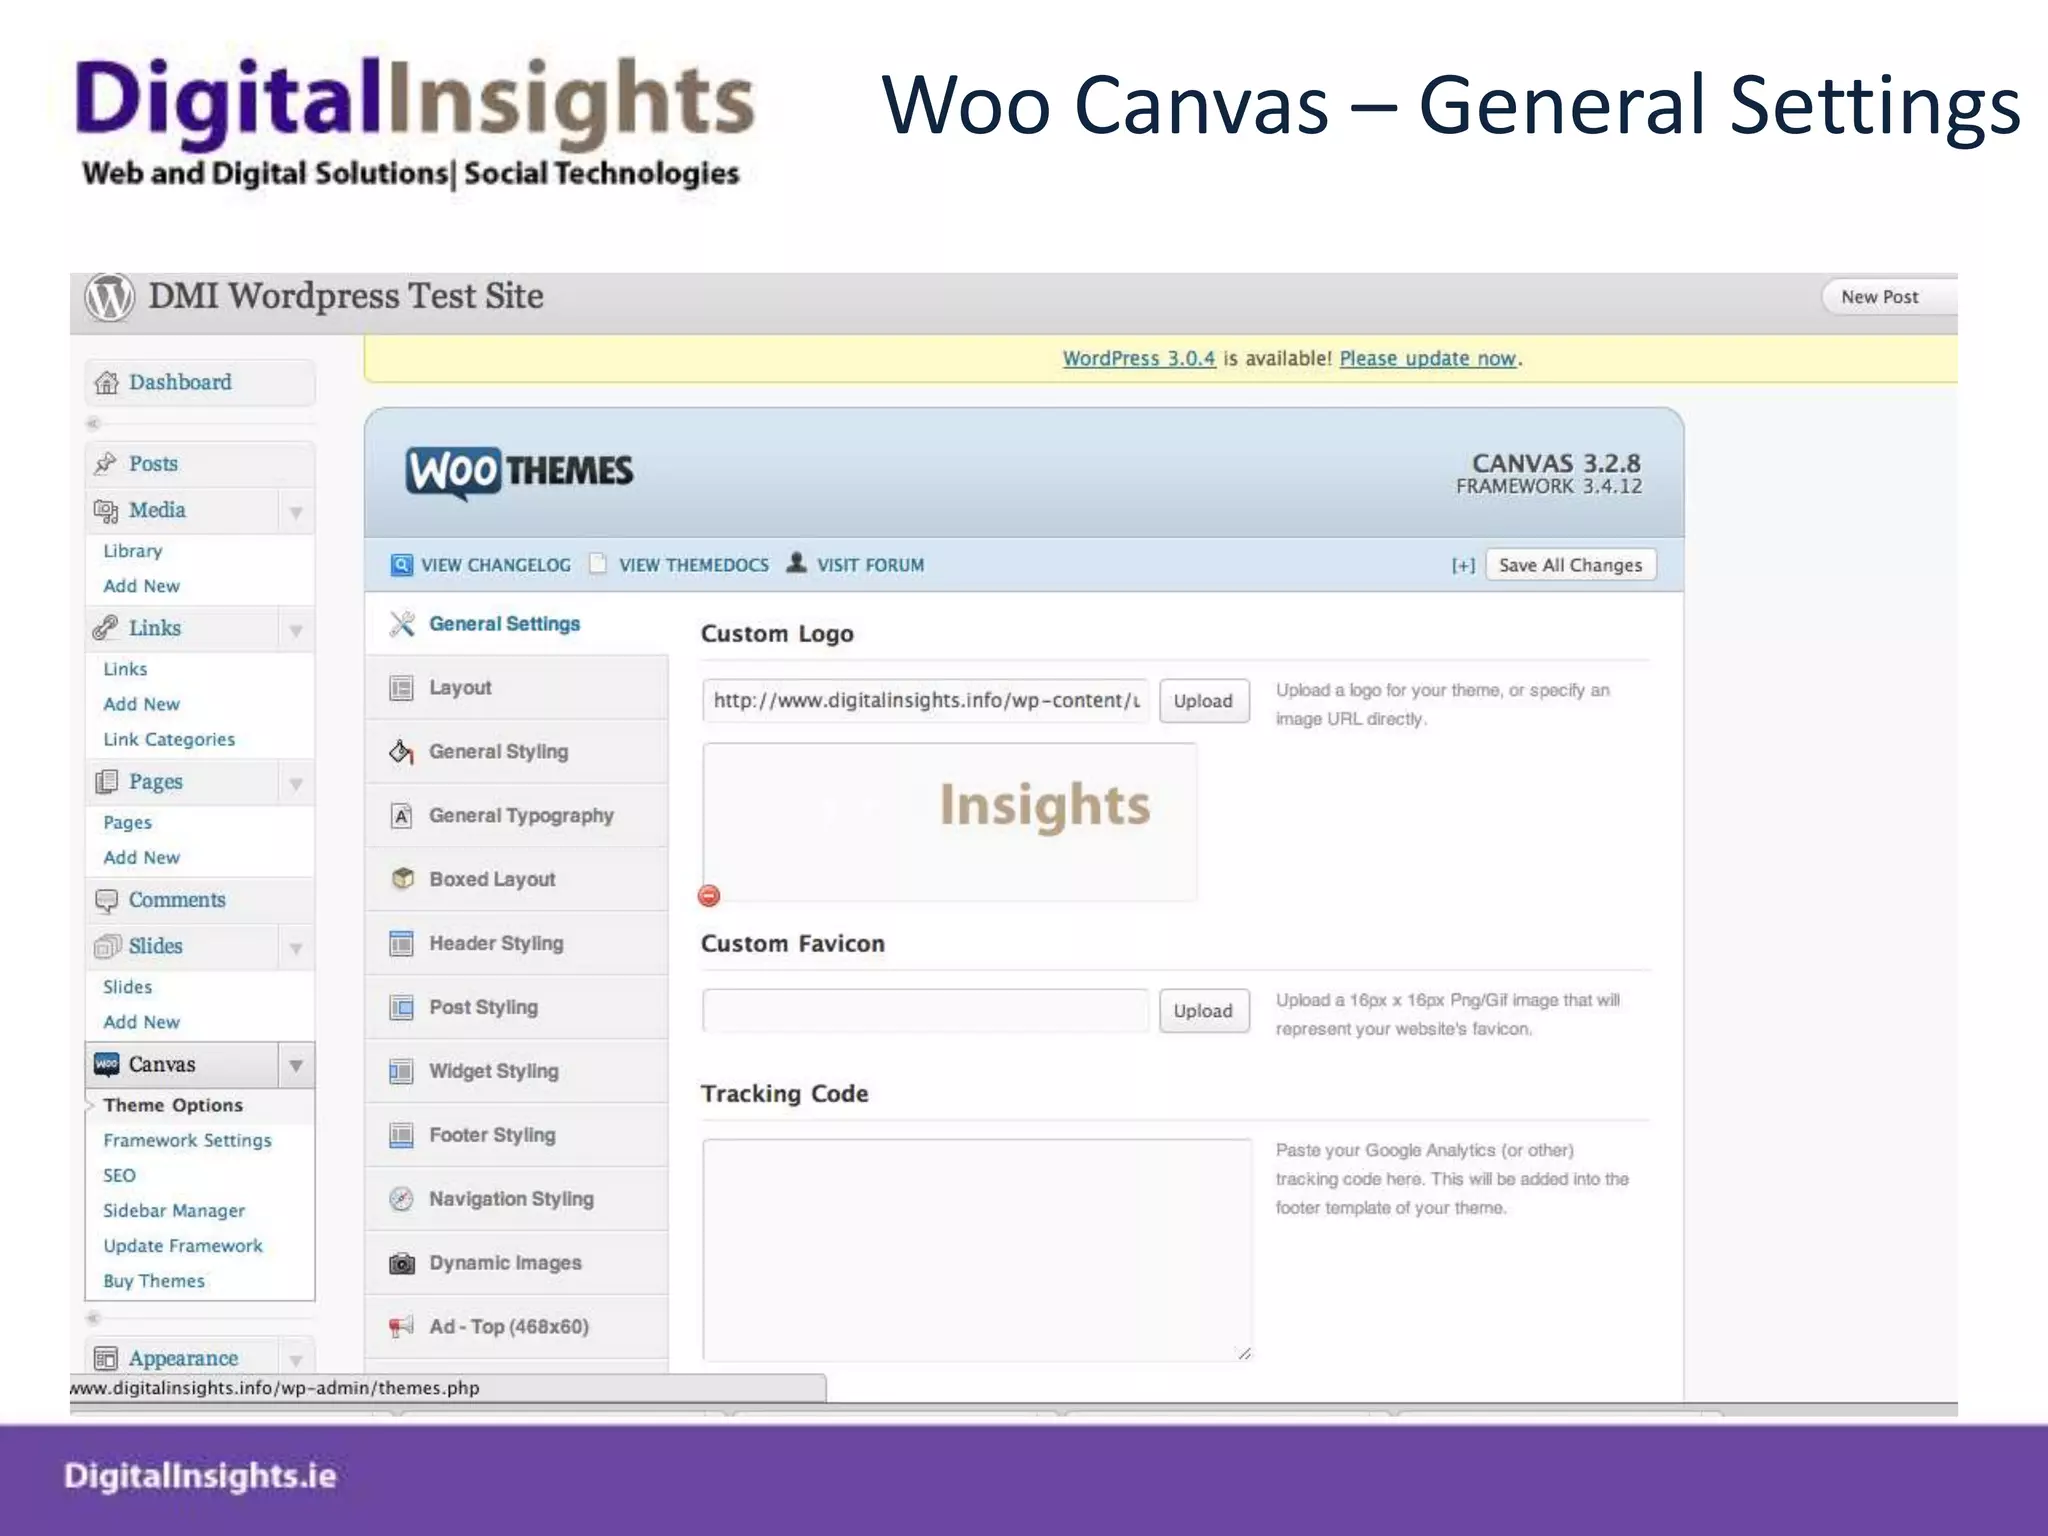2048x1536 pixels.
Task: Upload a custom favicon file
Action: pos(1204,1011)
